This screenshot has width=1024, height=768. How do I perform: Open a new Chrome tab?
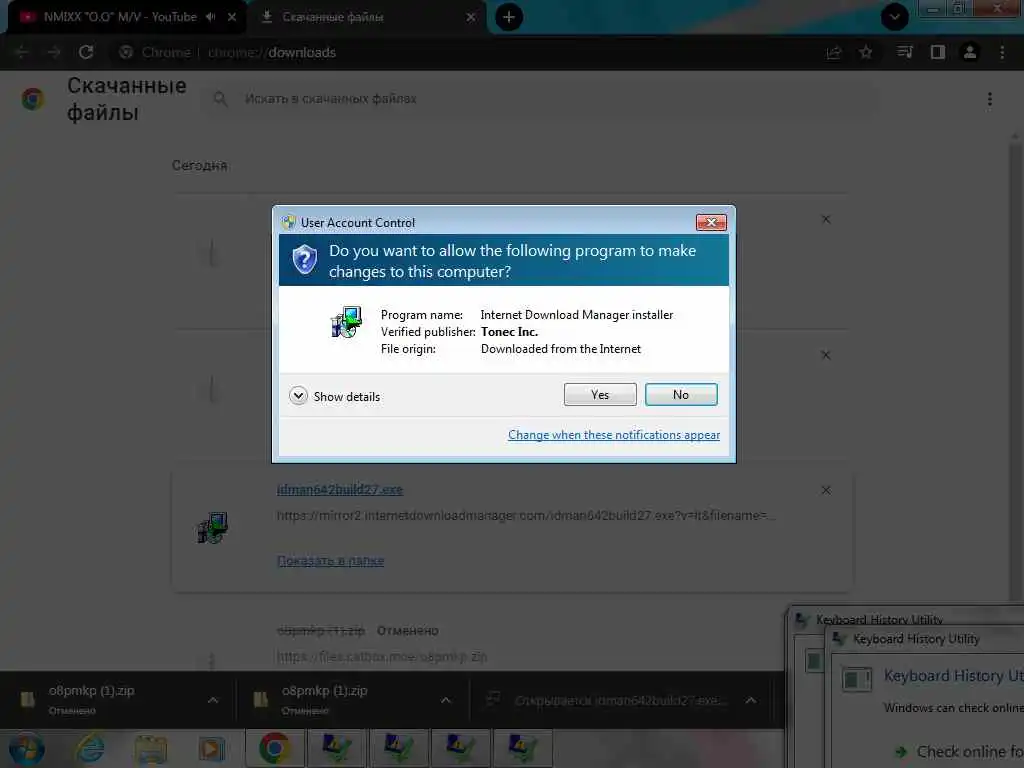tap(509, 17)
